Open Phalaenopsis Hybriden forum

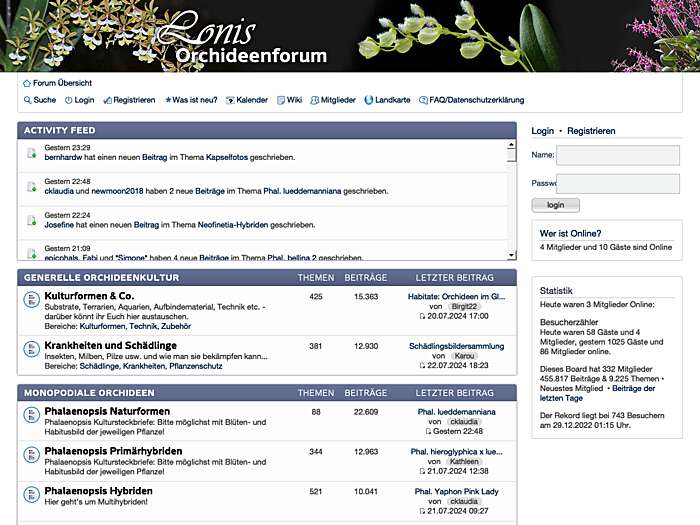tap(98, 491)
